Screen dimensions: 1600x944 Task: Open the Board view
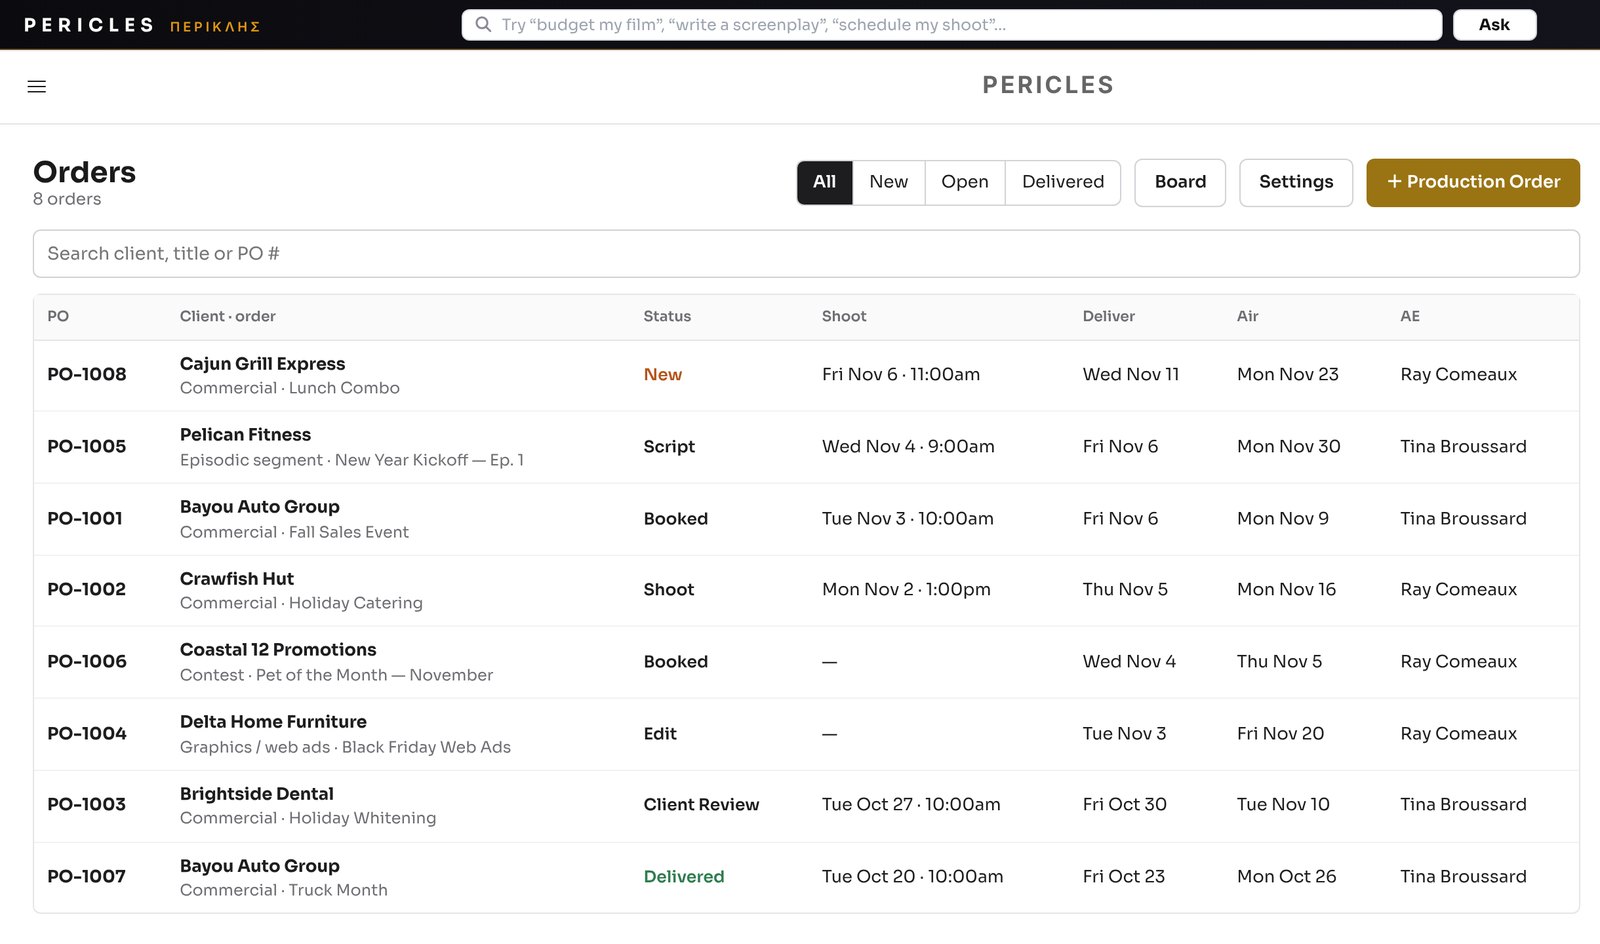[1180, 182]
